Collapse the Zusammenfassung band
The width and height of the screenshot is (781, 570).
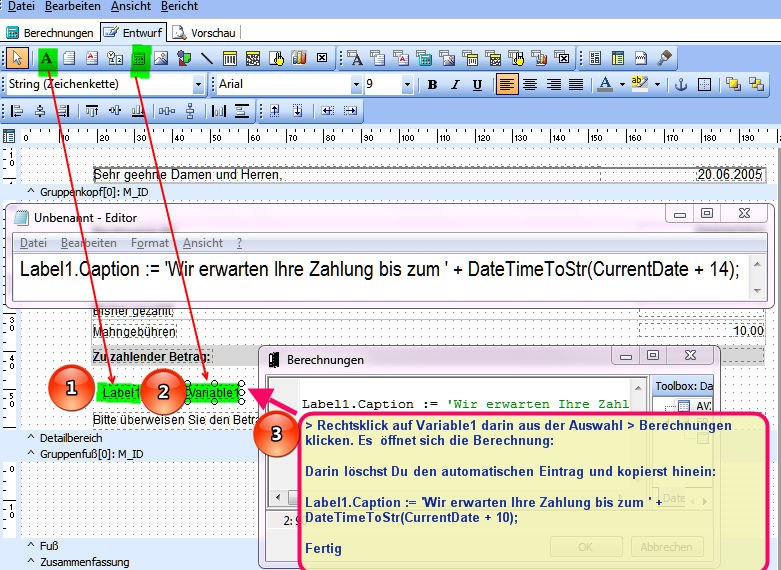pos(31,562)
